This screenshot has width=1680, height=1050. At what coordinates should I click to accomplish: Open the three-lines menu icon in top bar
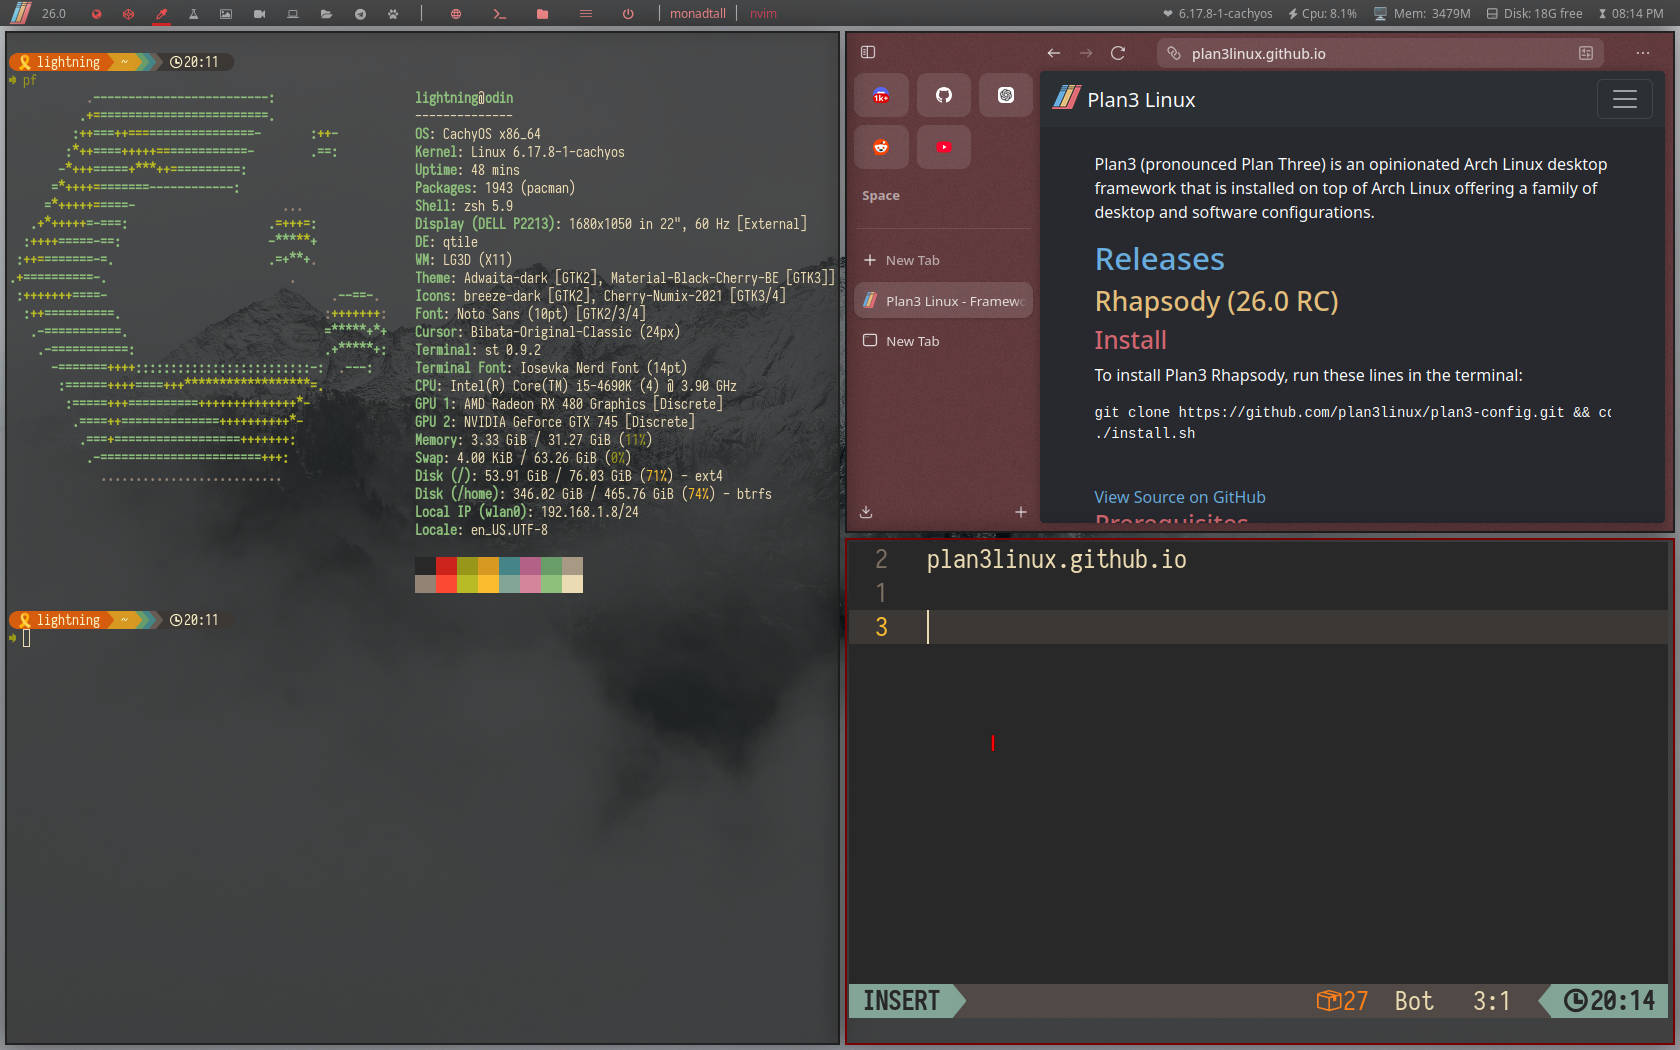(586, 14)
